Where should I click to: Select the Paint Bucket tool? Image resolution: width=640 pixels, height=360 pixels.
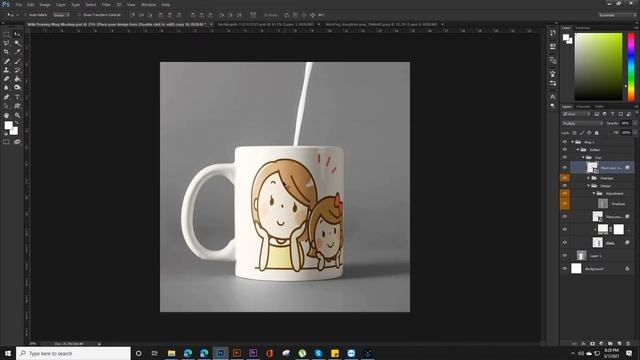(x=17, y=79)
